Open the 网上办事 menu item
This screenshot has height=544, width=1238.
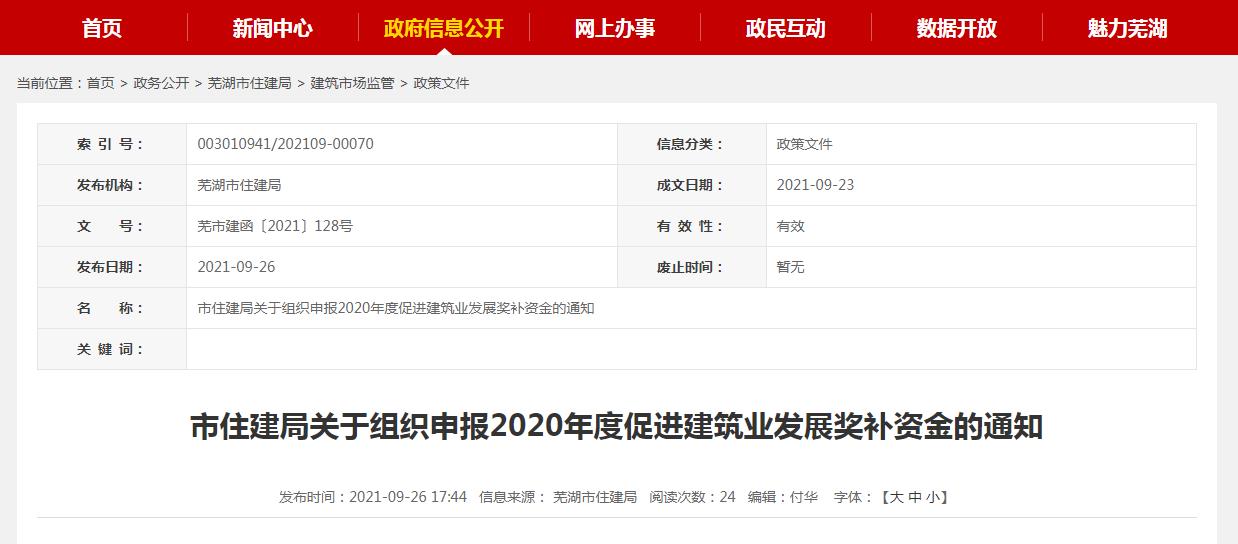(615, 28)
